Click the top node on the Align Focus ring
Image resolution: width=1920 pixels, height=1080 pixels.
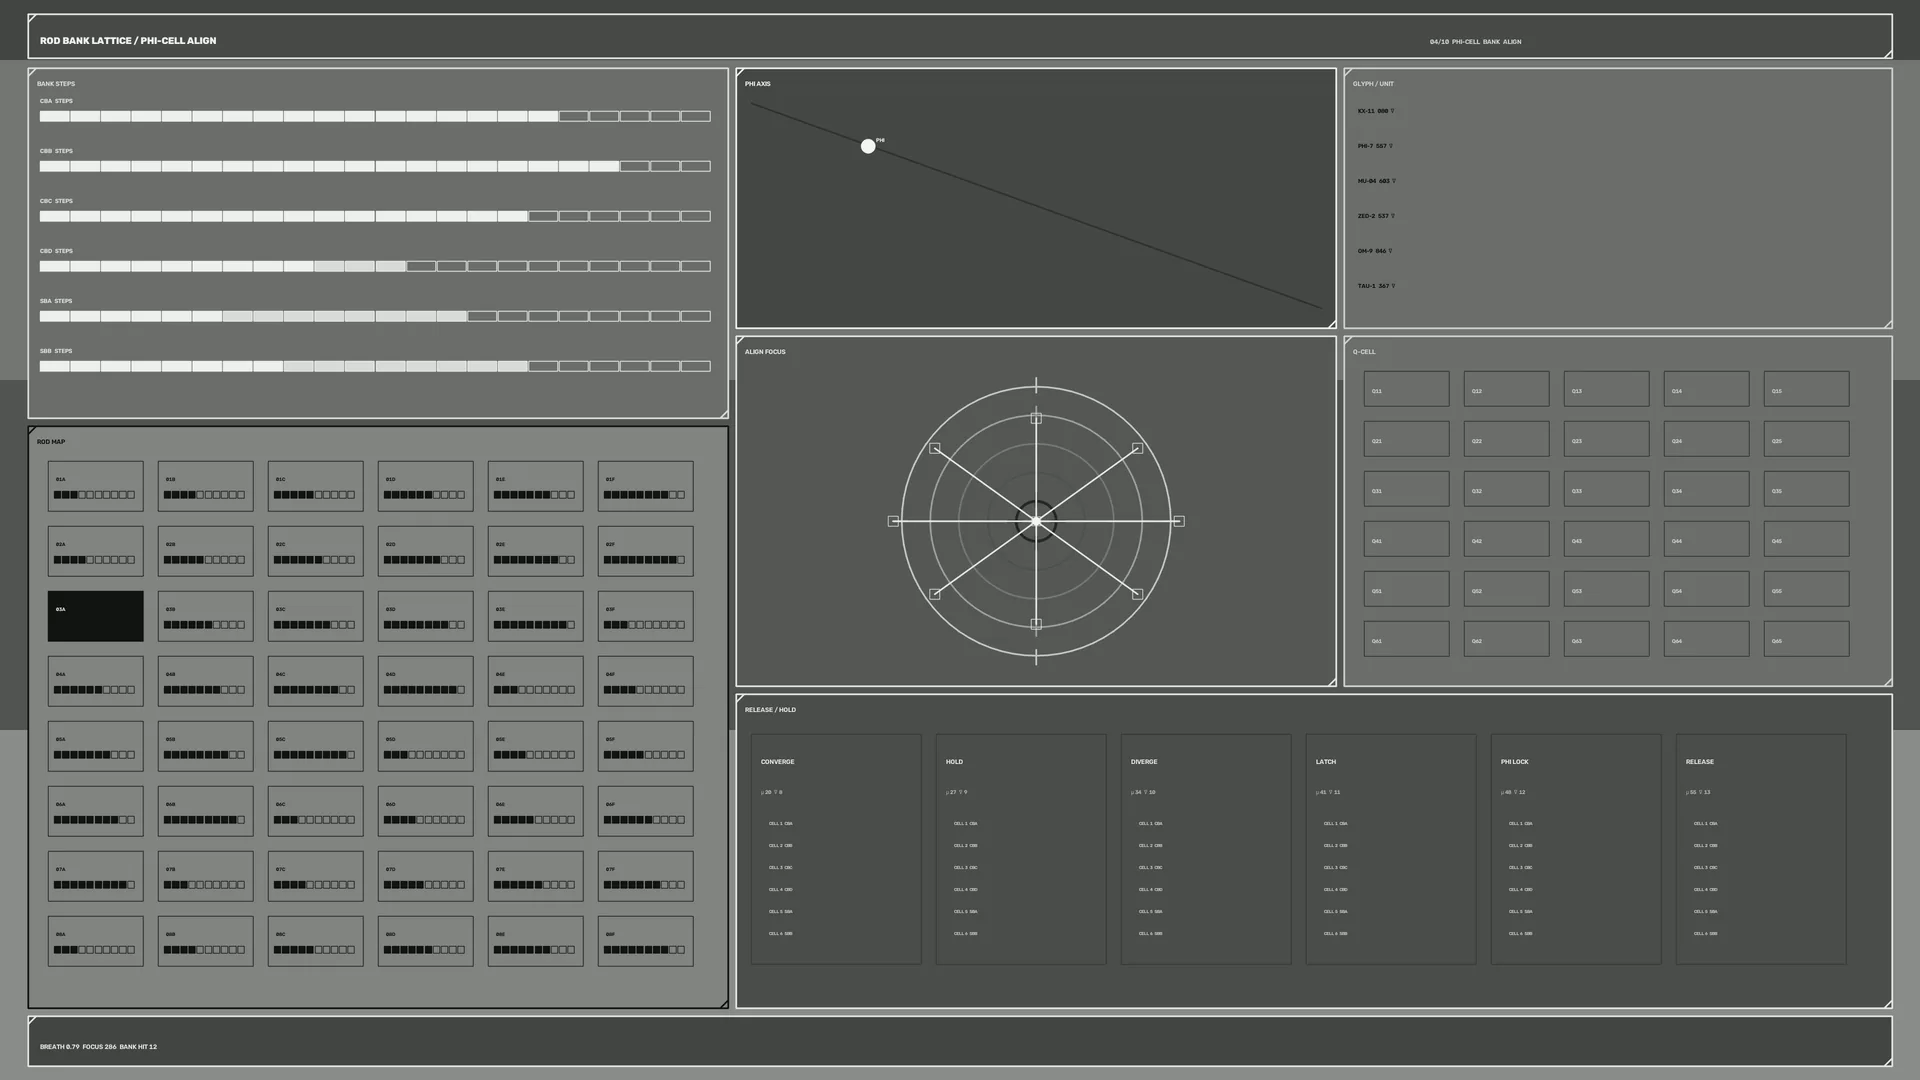coord(1036,418)
